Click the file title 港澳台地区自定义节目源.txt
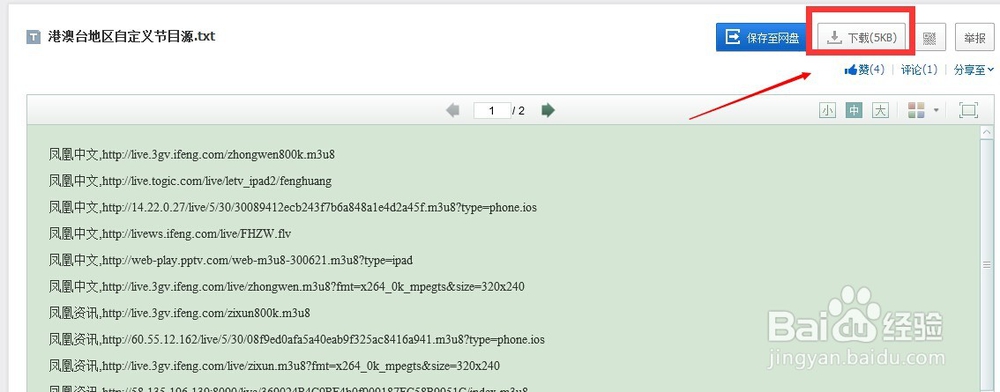This screenshot has width=1000, height=392. tap(131, 36)
